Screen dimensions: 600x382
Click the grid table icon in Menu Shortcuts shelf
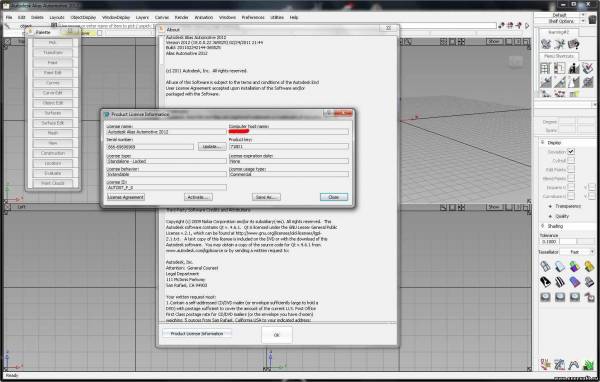coord(545,69)
